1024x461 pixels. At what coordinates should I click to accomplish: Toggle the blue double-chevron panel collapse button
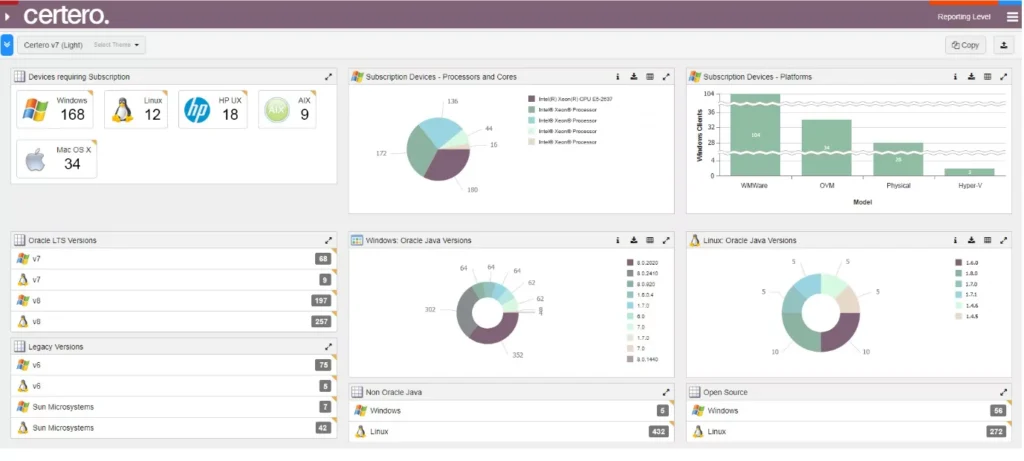coord(7,45)
